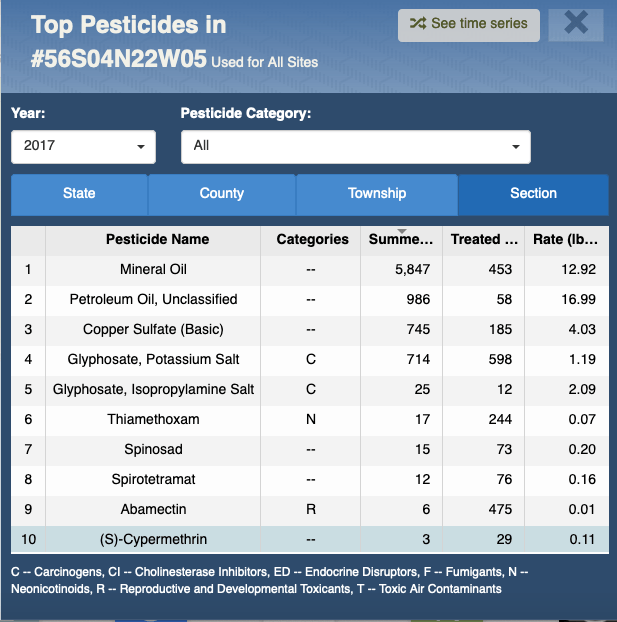
Task: Select the (S)-Cypermethrin pesticide name
Action: [153, 539]
